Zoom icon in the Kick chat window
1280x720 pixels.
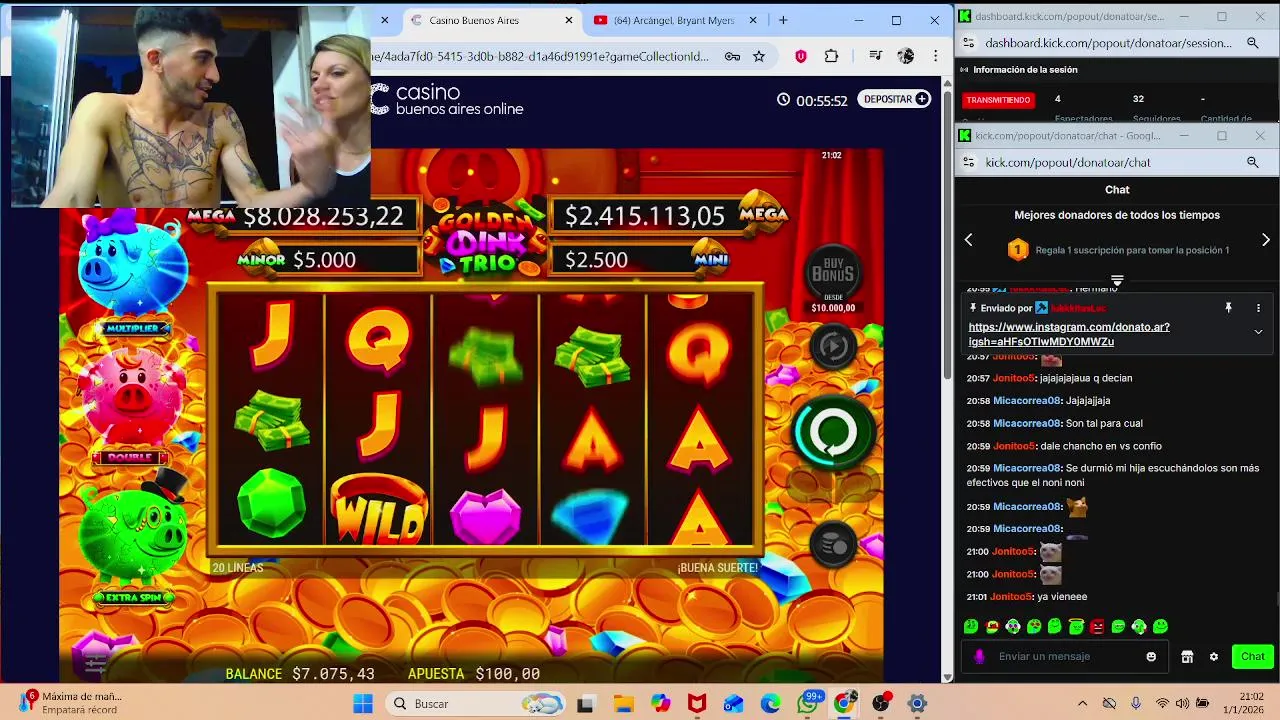click(1252, 162)
